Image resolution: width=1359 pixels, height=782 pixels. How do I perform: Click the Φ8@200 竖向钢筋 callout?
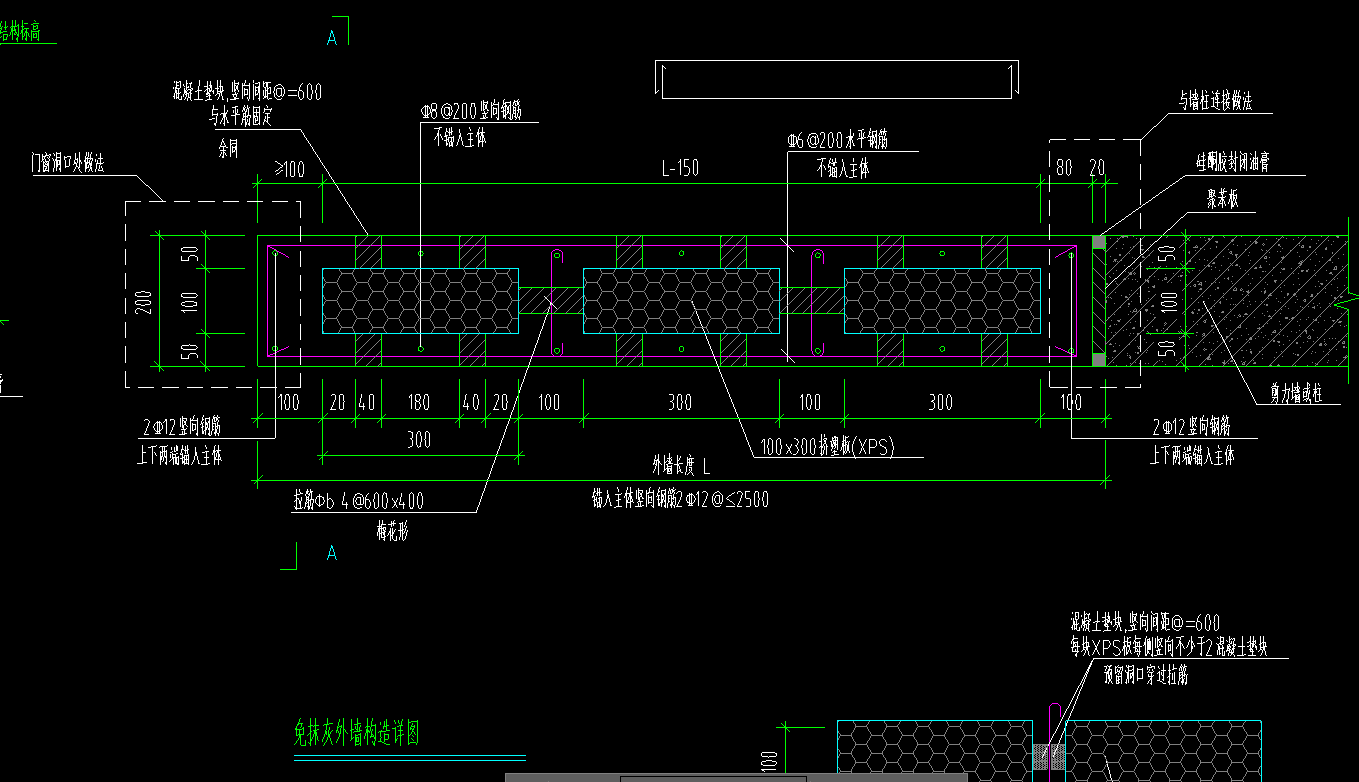[471, 113]
